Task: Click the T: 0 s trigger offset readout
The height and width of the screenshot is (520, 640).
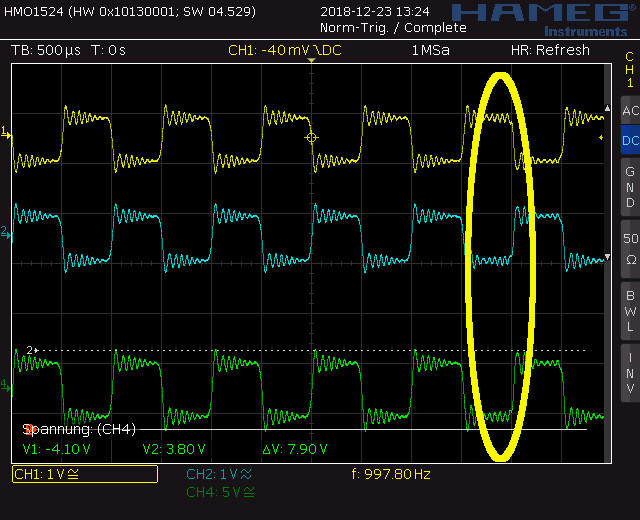Action: pos(109,51)
